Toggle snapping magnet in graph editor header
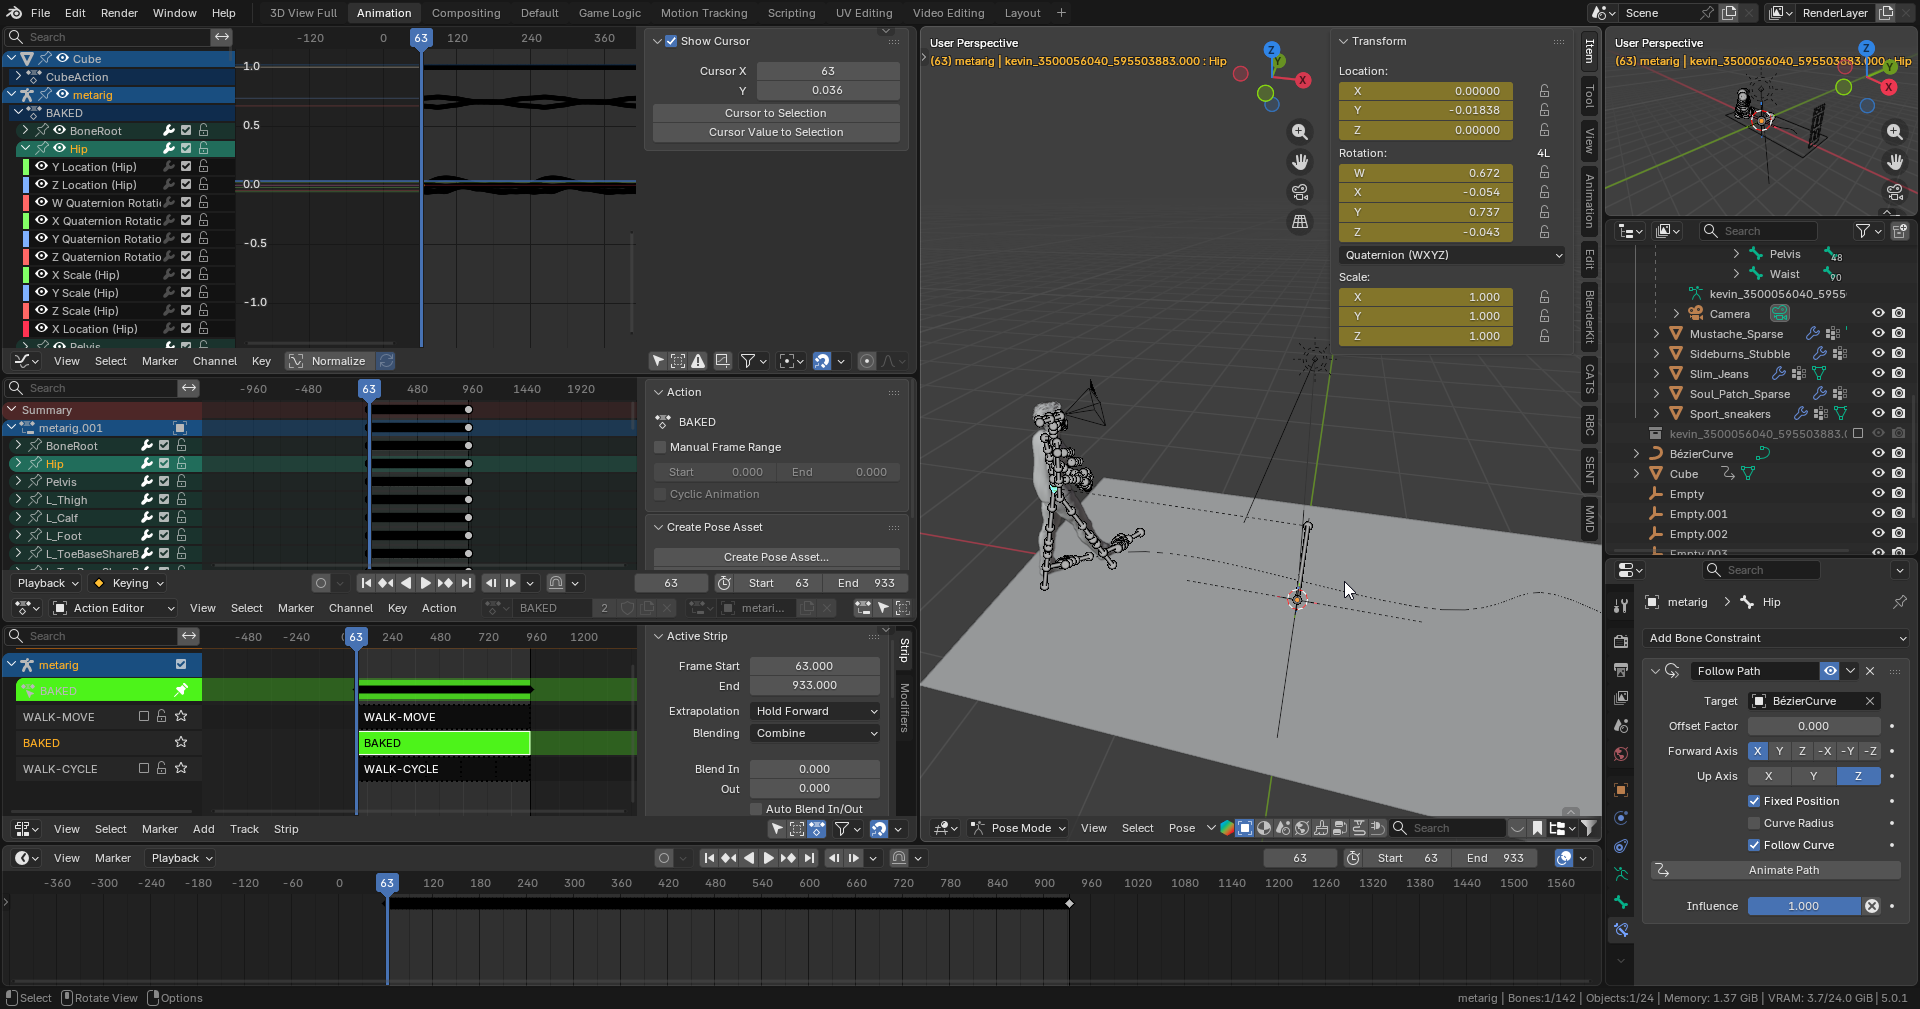The width and height of the screenshot is (1920, 1009). 821,361
